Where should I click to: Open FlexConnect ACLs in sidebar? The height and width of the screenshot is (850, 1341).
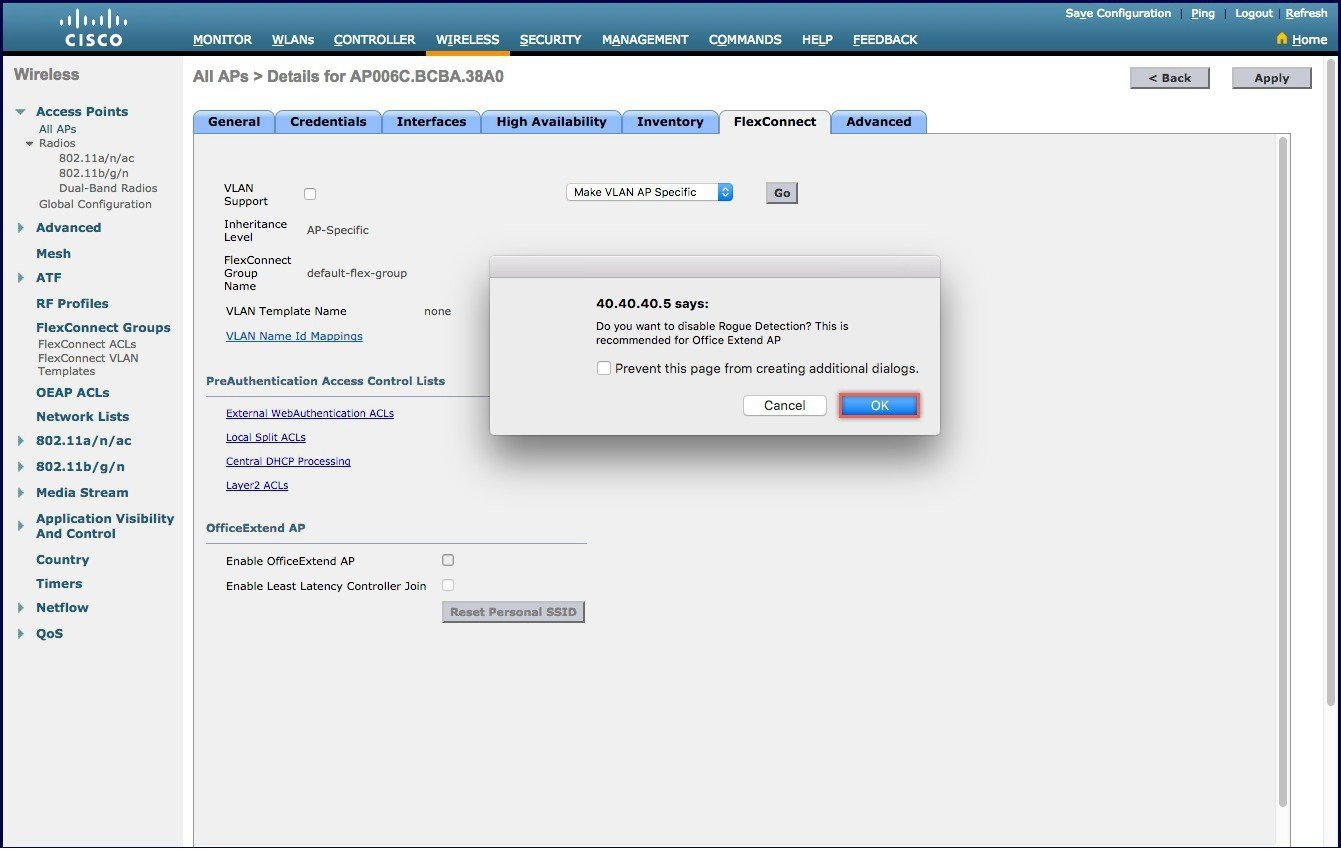pyautogui.click(x=87, y=344)
